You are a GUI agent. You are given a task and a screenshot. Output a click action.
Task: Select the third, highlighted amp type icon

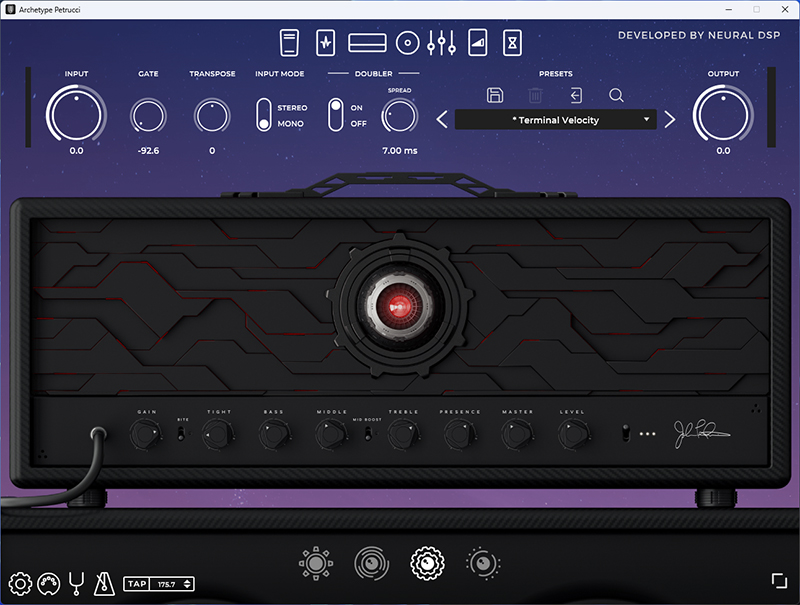(x=428, y=563)
